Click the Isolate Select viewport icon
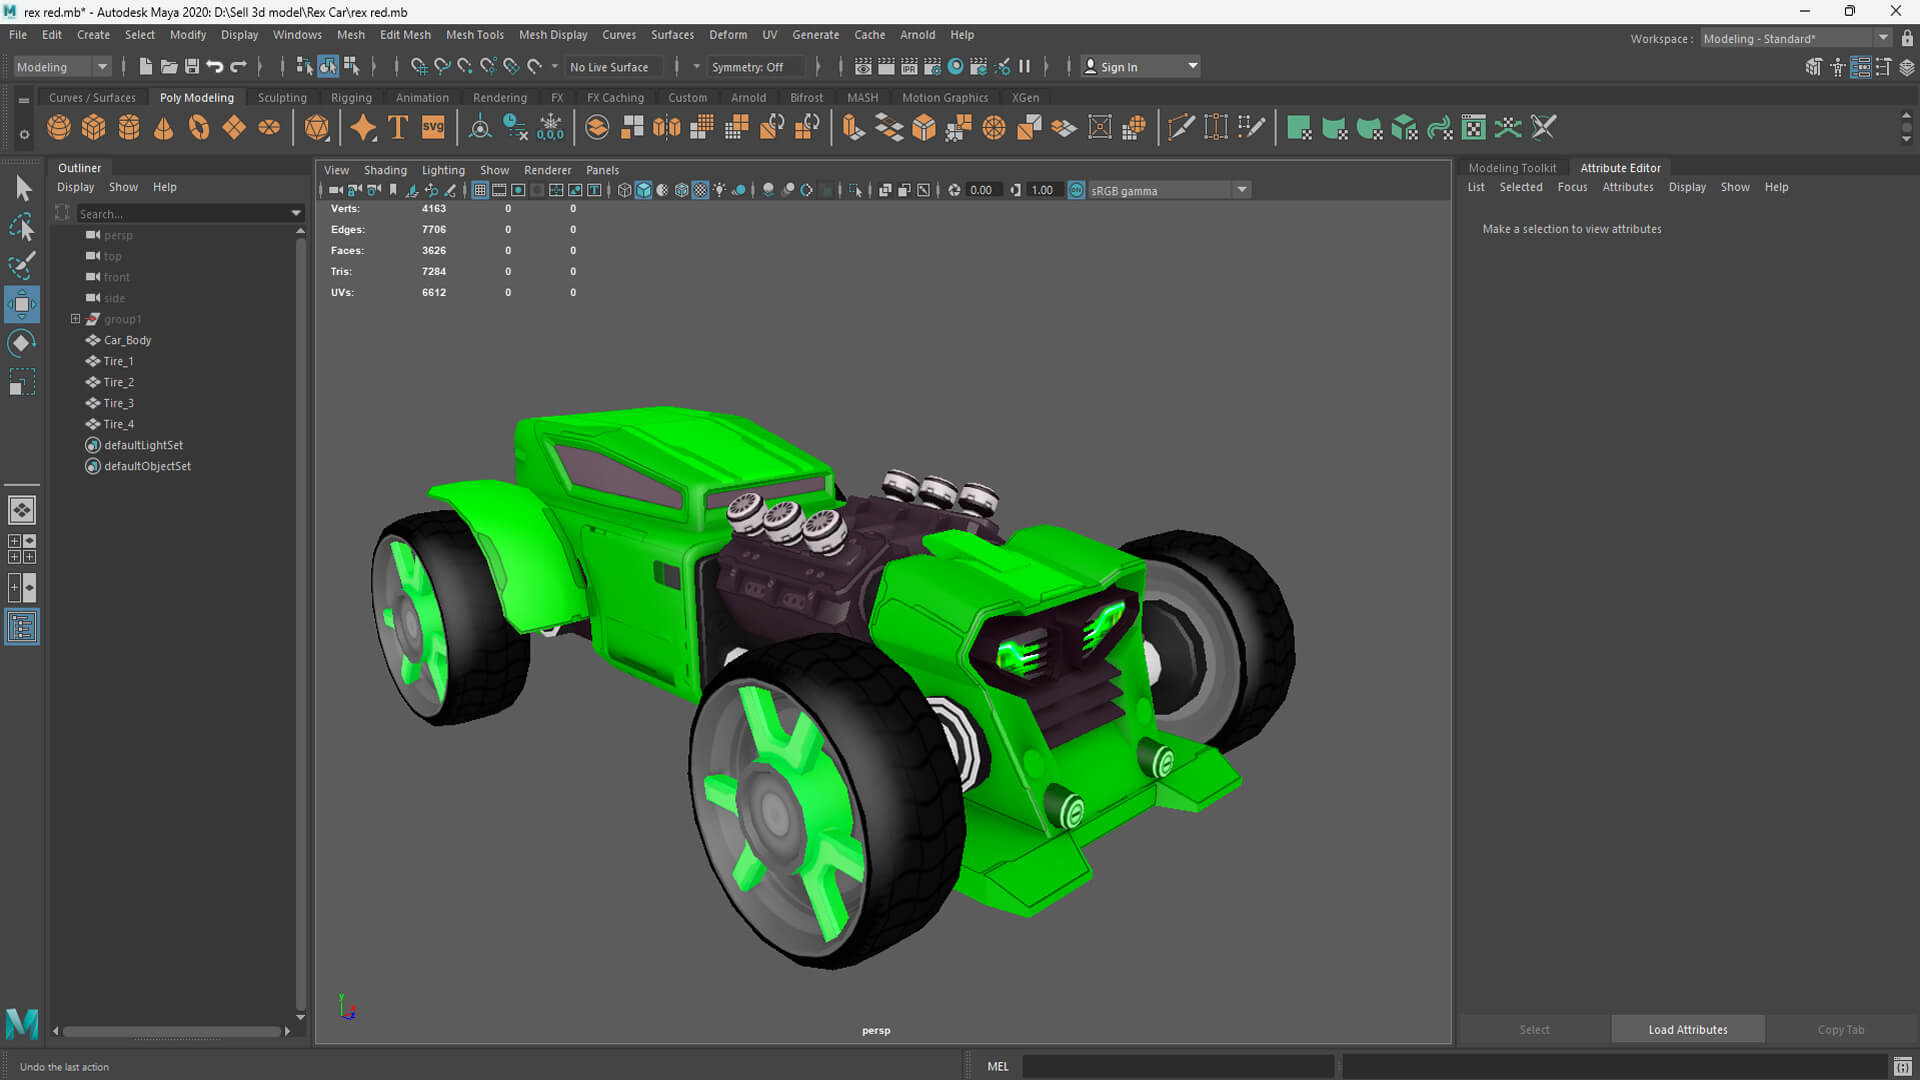 tap(855, 190)
